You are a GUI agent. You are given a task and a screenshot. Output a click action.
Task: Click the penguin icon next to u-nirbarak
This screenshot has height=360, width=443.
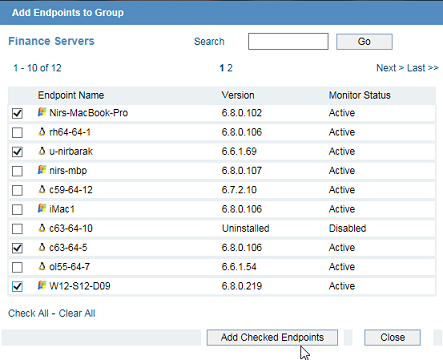[x=42, y=151]
